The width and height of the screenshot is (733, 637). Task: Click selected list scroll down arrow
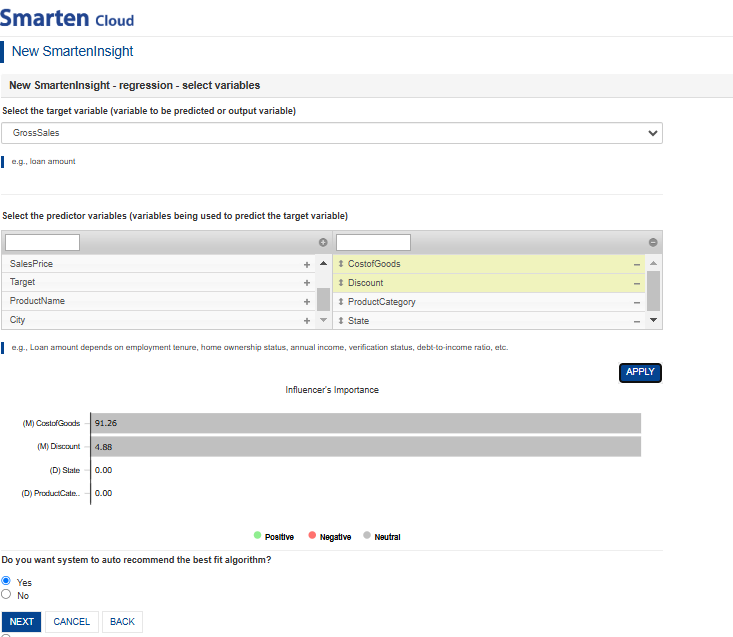coord(654,320)
